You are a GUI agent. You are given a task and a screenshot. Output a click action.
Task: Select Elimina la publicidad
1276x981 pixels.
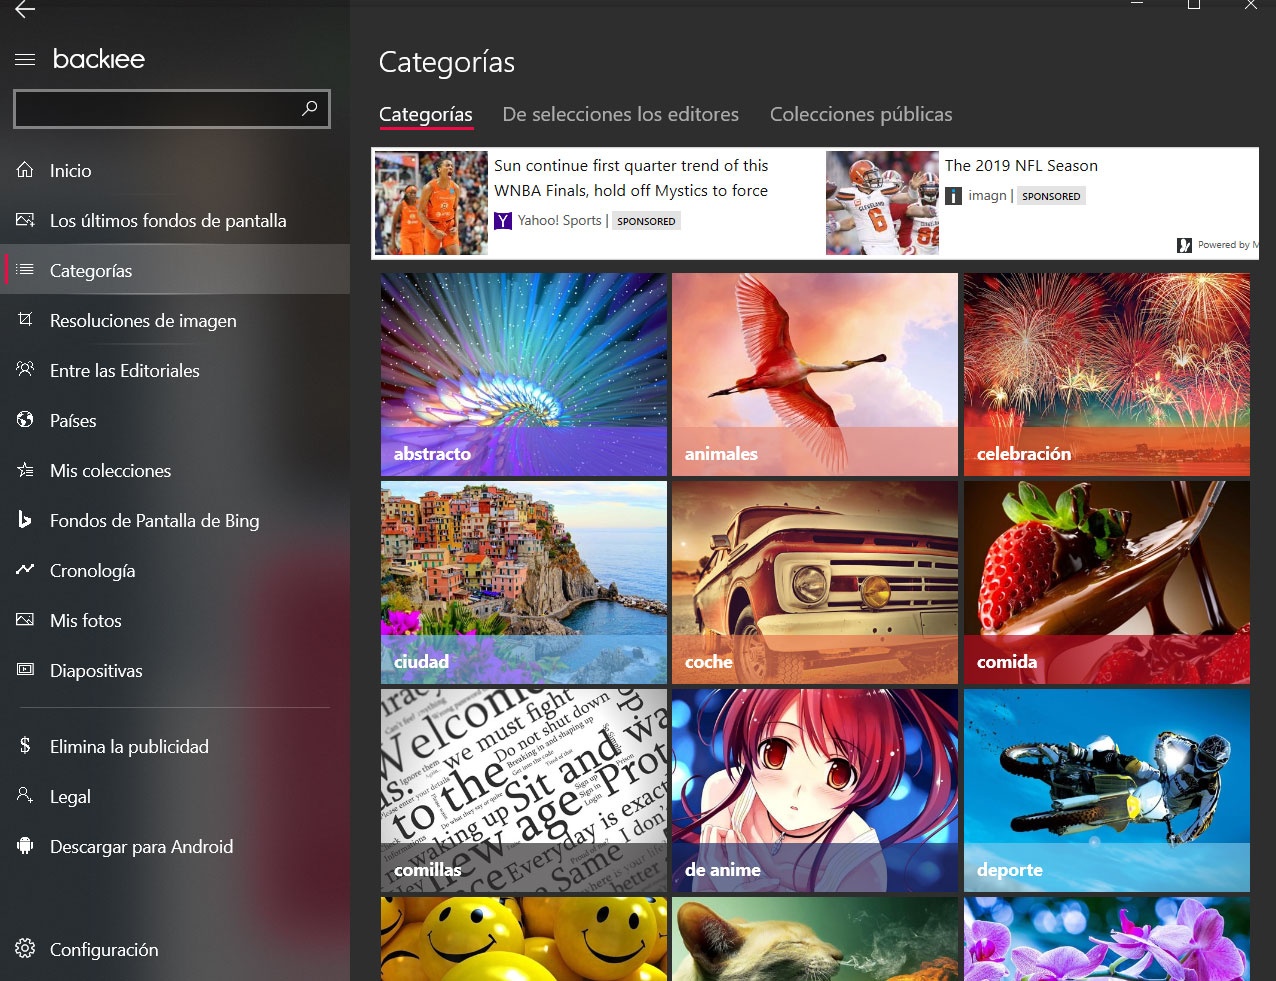pos(175,746)
